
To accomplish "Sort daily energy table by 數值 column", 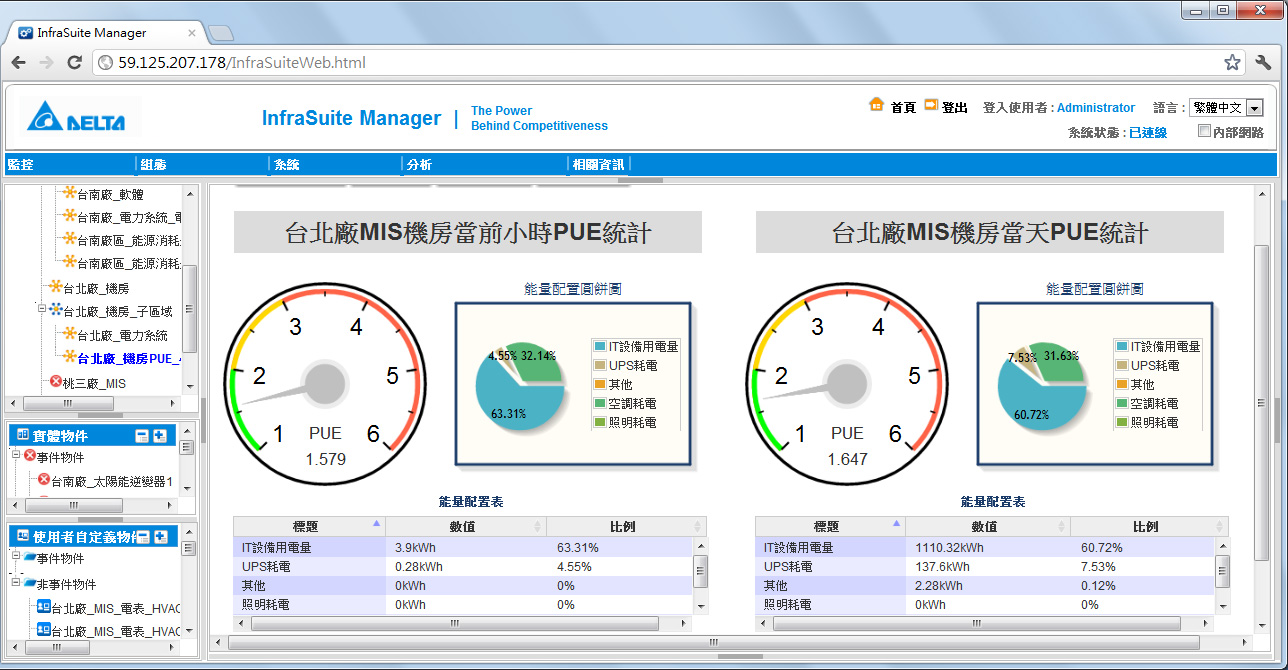I will click(x=988, y=527).
